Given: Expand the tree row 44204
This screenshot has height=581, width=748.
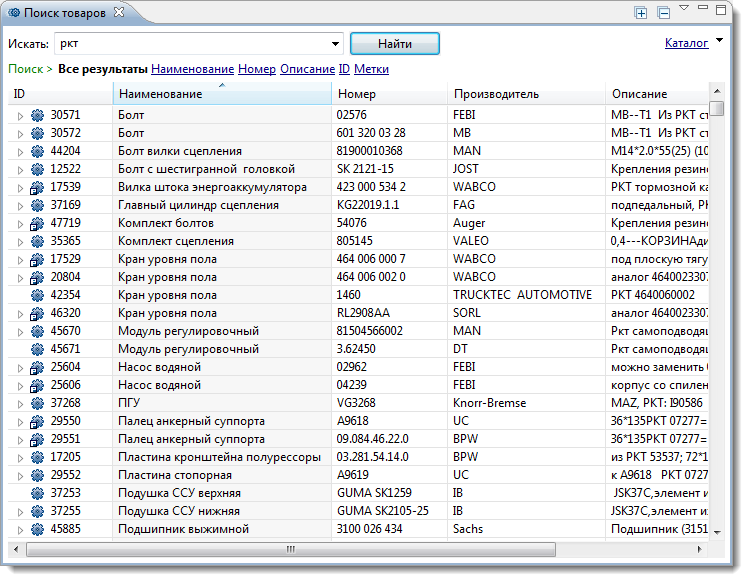Looking at the screenshot, I should coord(20,152).
